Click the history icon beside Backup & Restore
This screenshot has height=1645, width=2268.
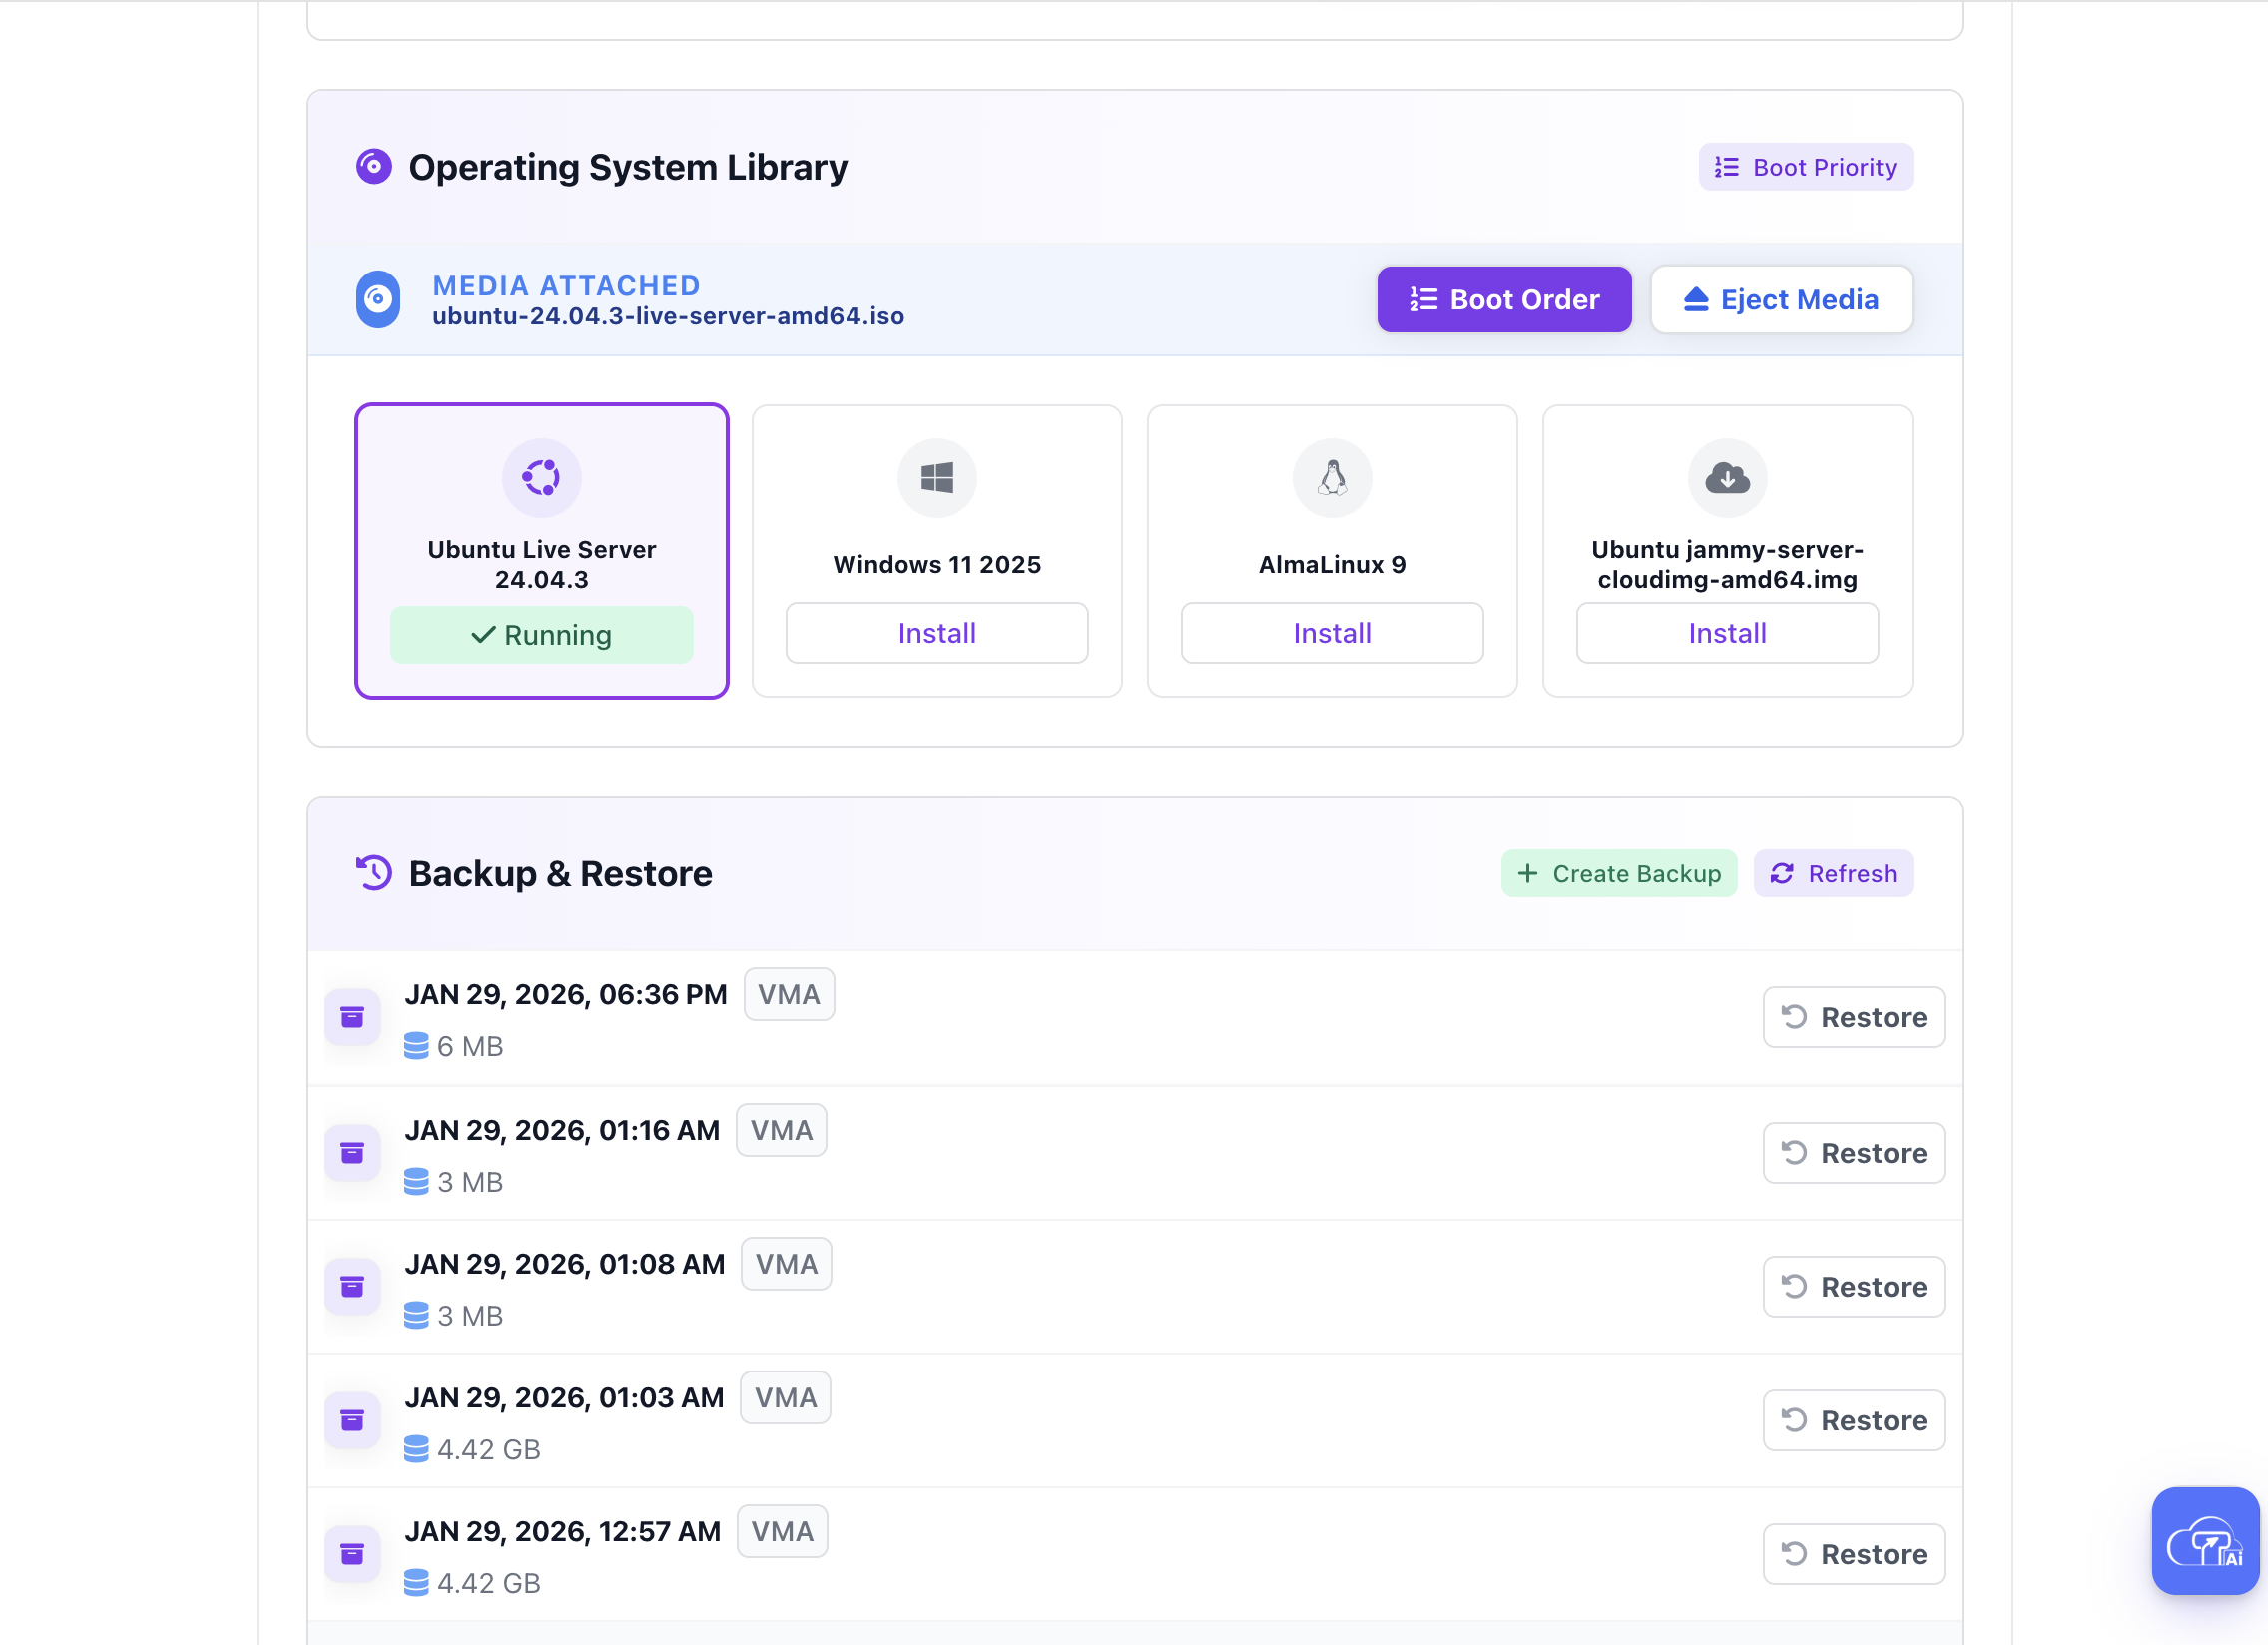[x=373, y=873]
